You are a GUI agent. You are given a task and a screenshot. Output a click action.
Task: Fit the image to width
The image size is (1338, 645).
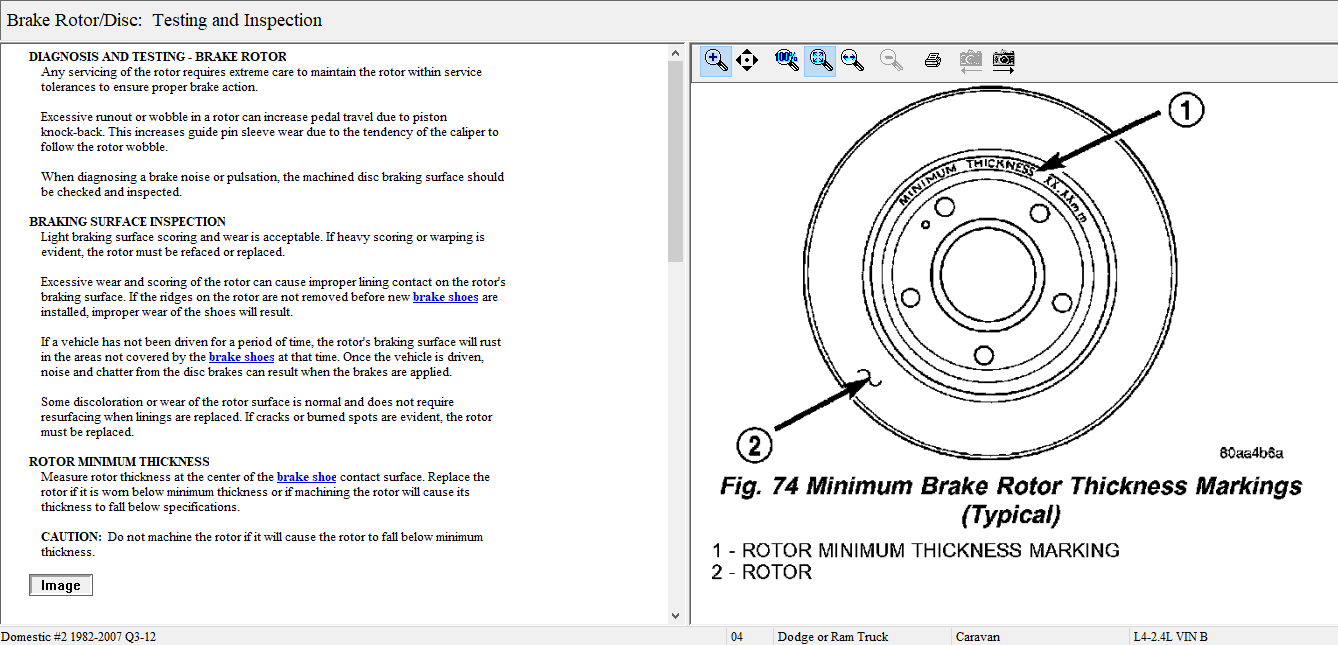tap(852, 60)
